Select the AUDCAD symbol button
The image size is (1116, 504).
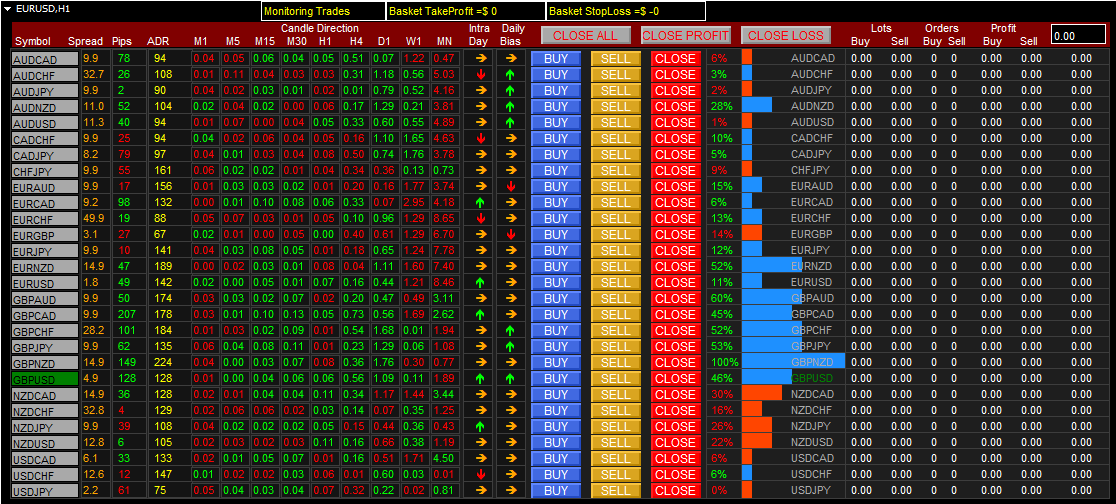tap(45, 59)
